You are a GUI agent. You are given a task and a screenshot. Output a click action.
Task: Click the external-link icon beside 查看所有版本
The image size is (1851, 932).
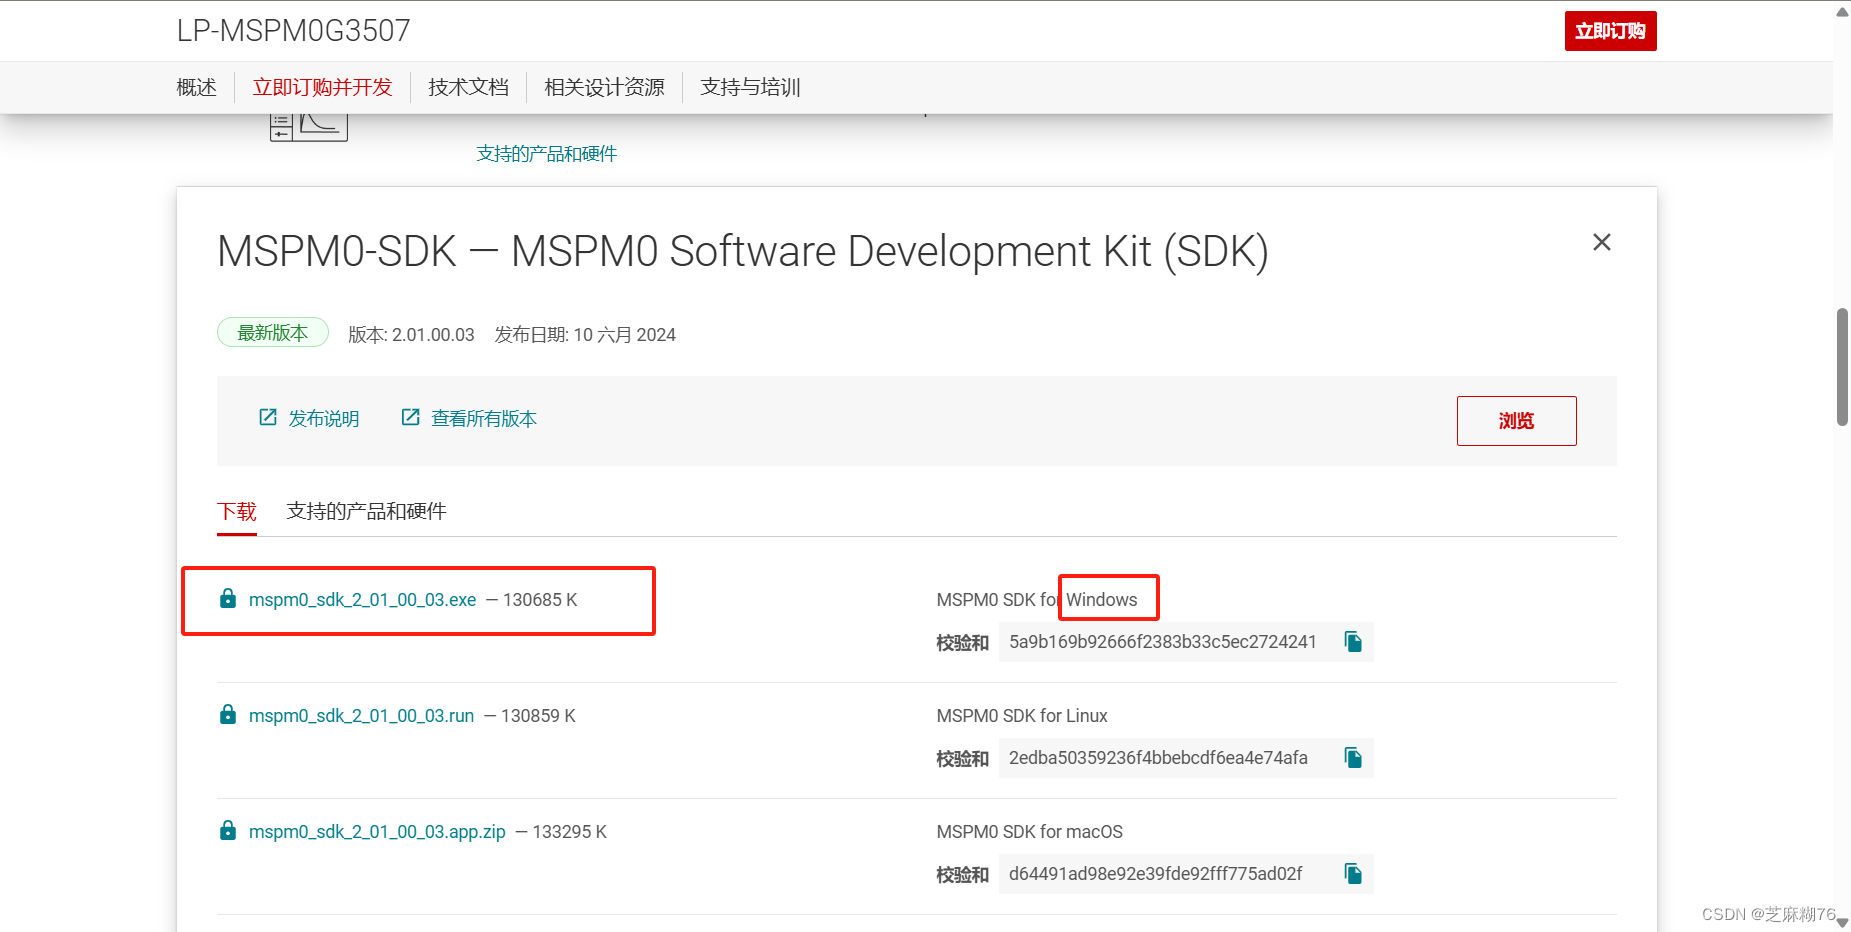tap(410, 417)
